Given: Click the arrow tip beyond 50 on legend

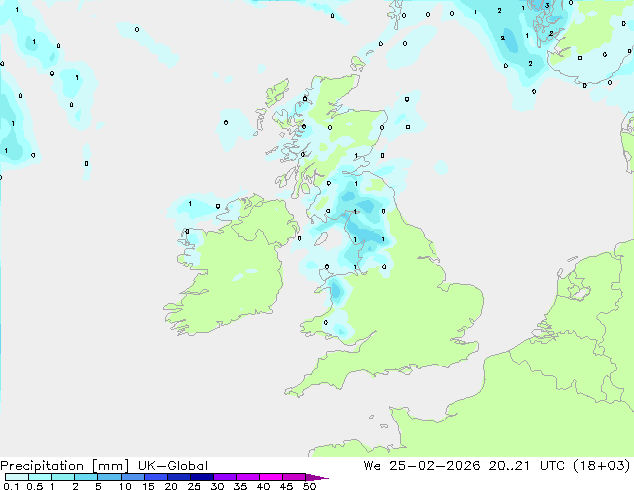Looking at the screenshot, I should (317, 477).
